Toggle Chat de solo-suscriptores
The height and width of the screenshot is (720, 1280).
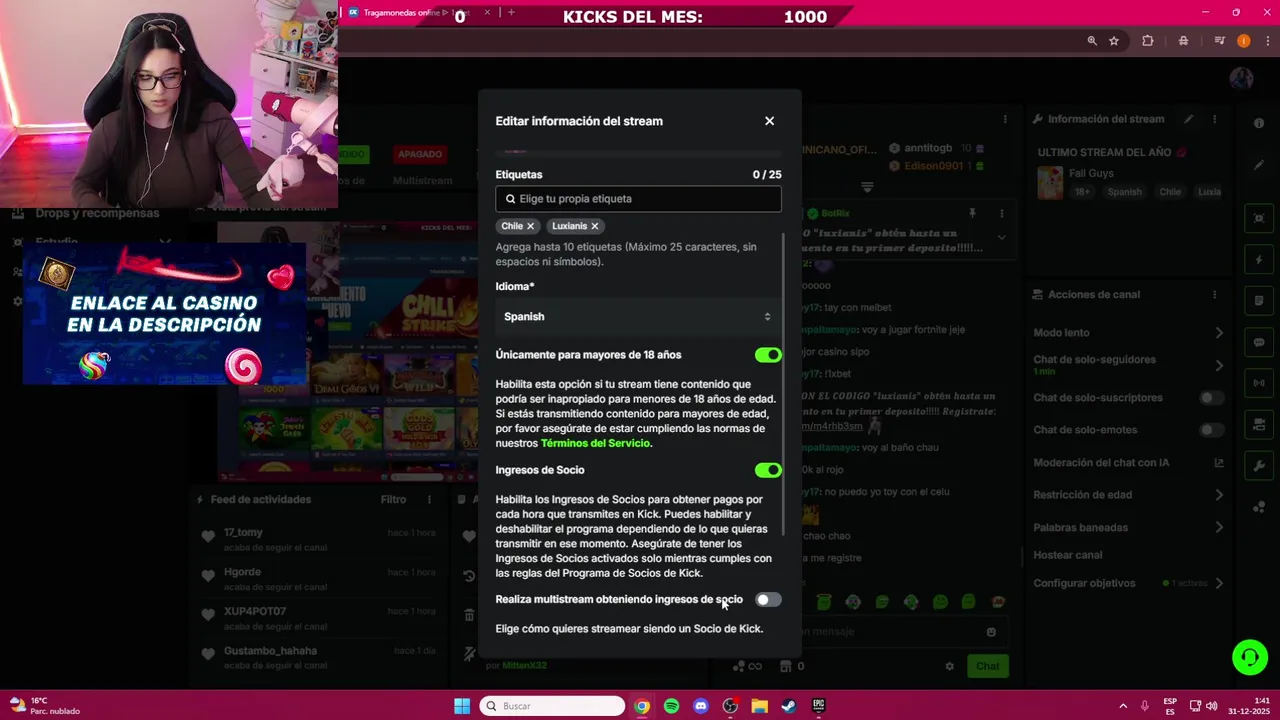(1211, 398)
